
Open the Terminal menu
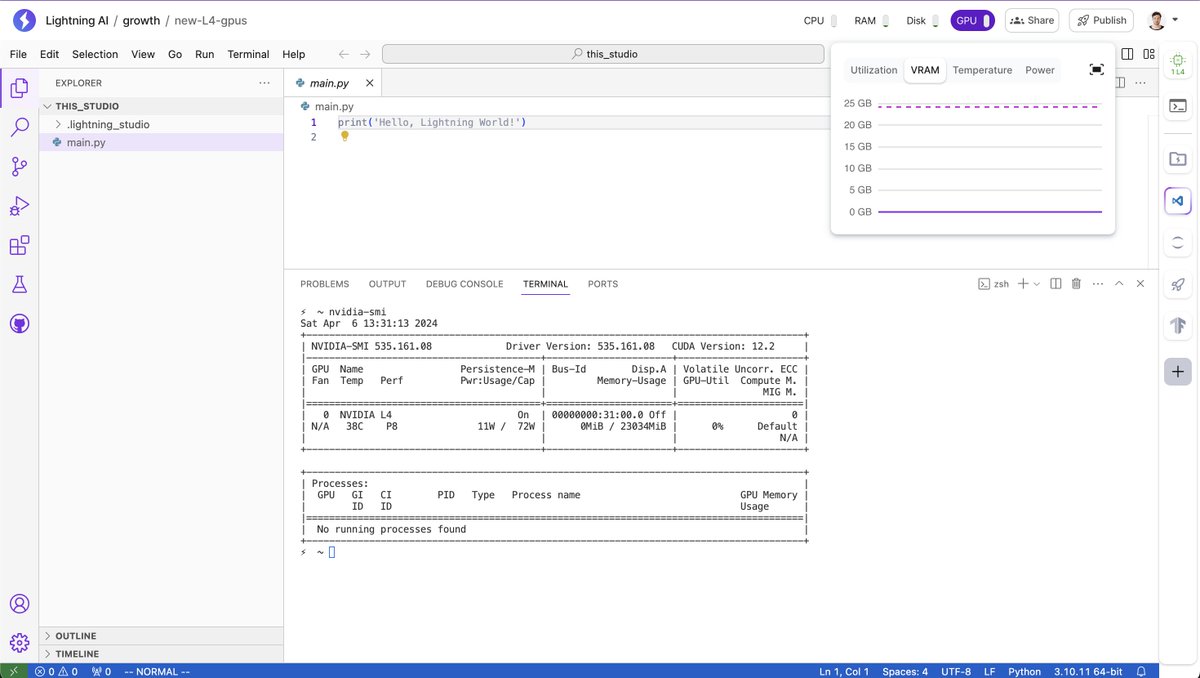click(248, 54)
